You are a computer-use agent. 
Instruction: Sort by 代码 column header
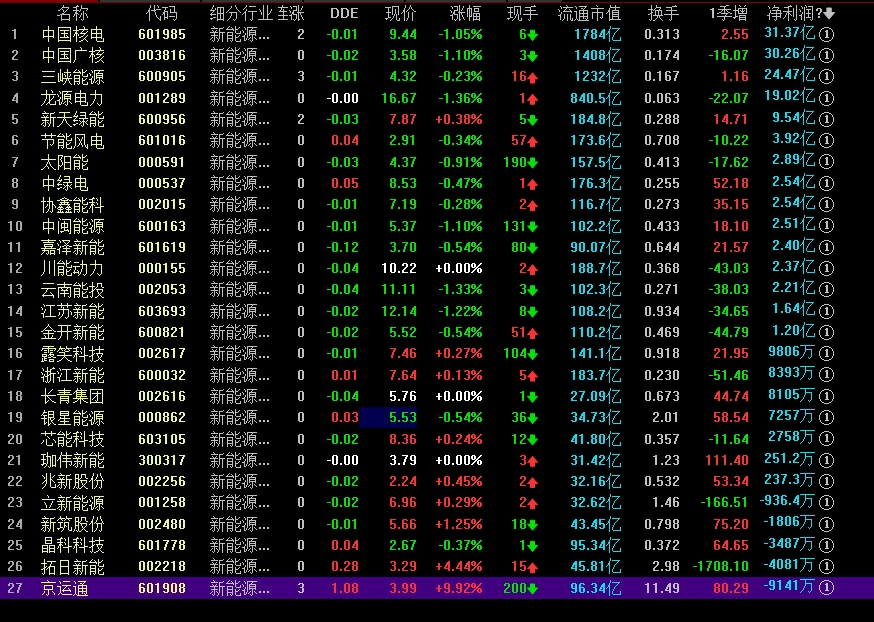pos(162,13)
